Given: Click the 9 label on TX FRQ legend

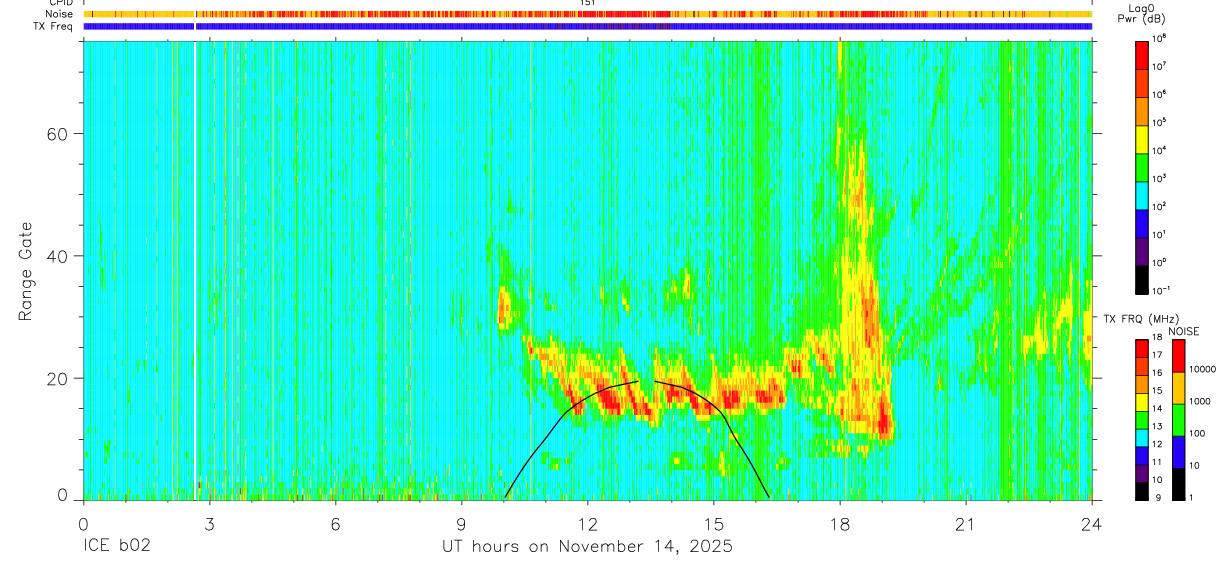Looking at the screenshot, I should click(x=1157, y=497).
